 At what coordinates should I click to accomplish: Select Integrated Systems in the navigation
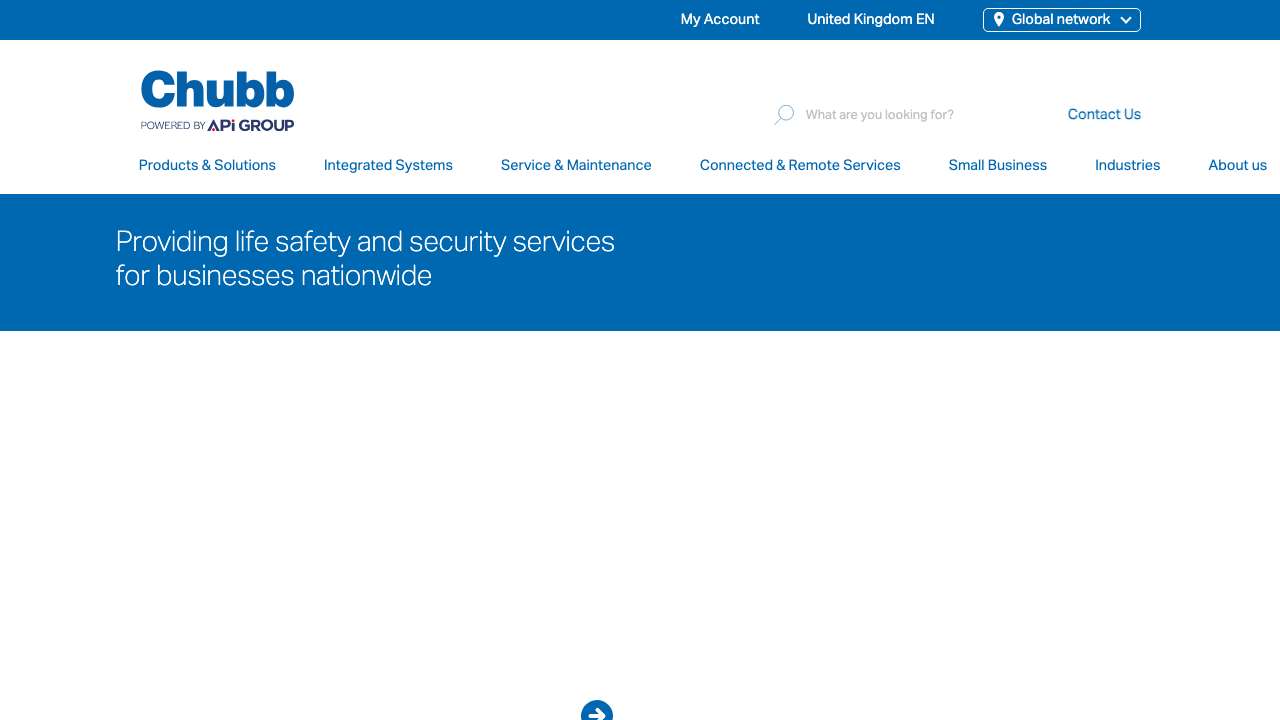coord(388,166)
